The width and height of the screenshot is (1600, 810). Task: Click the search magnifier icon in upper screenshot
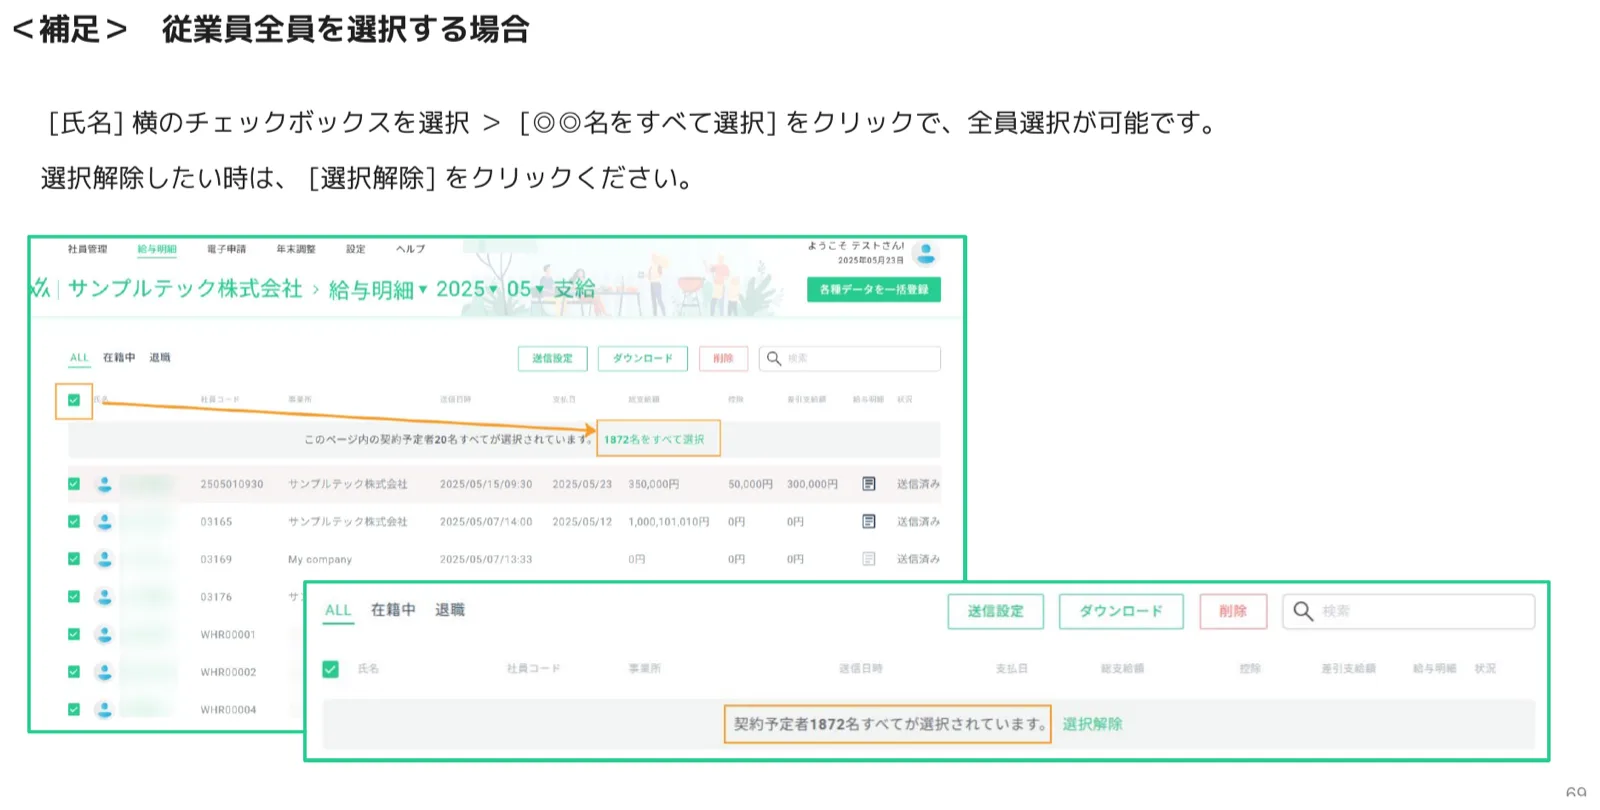tap(774, 358)
